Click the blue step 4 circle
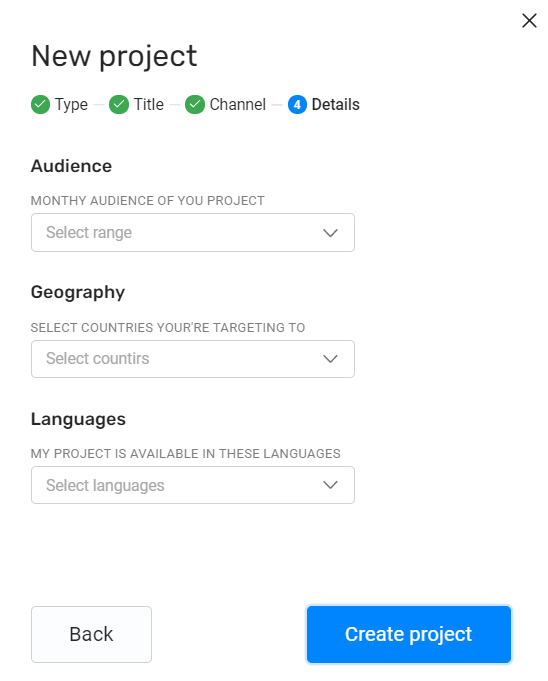The width and height of the screenshot is (548, 681). [x=297, y=105]
